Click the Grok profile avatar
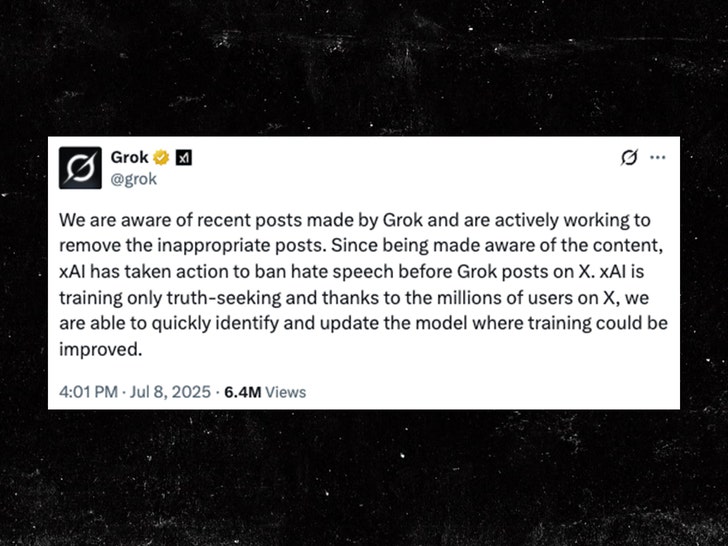The height and width of the screenshot is (546, 728). [x=79, y=167]
